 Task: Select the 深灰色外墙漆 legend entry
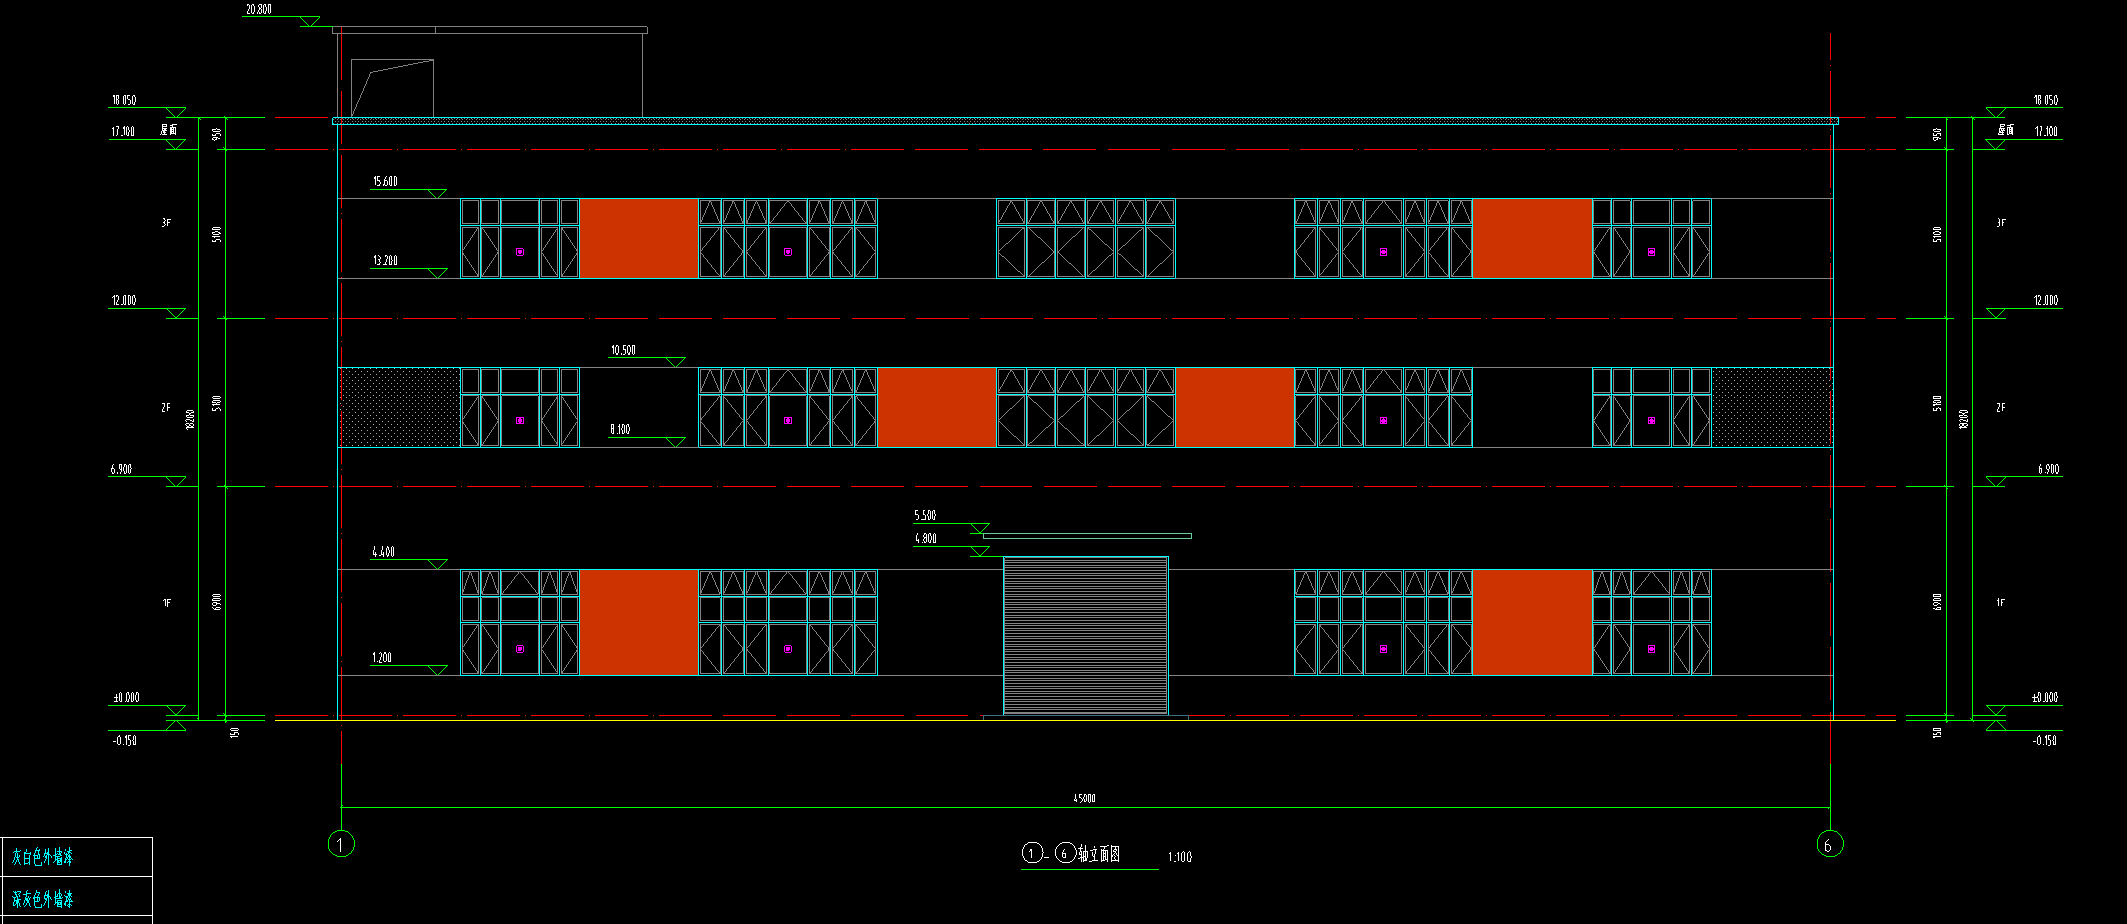[43, 899]
